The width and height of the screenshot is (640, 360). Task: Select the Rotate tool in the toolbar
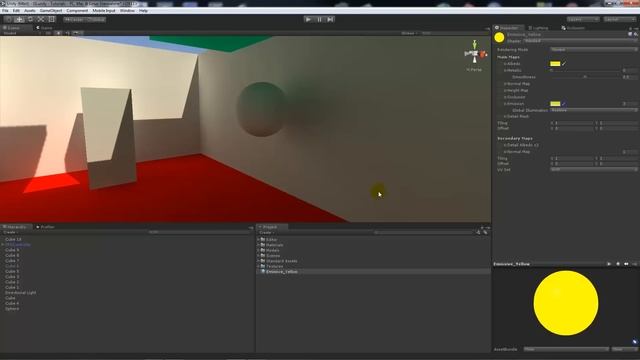click(x=30, y=19)
